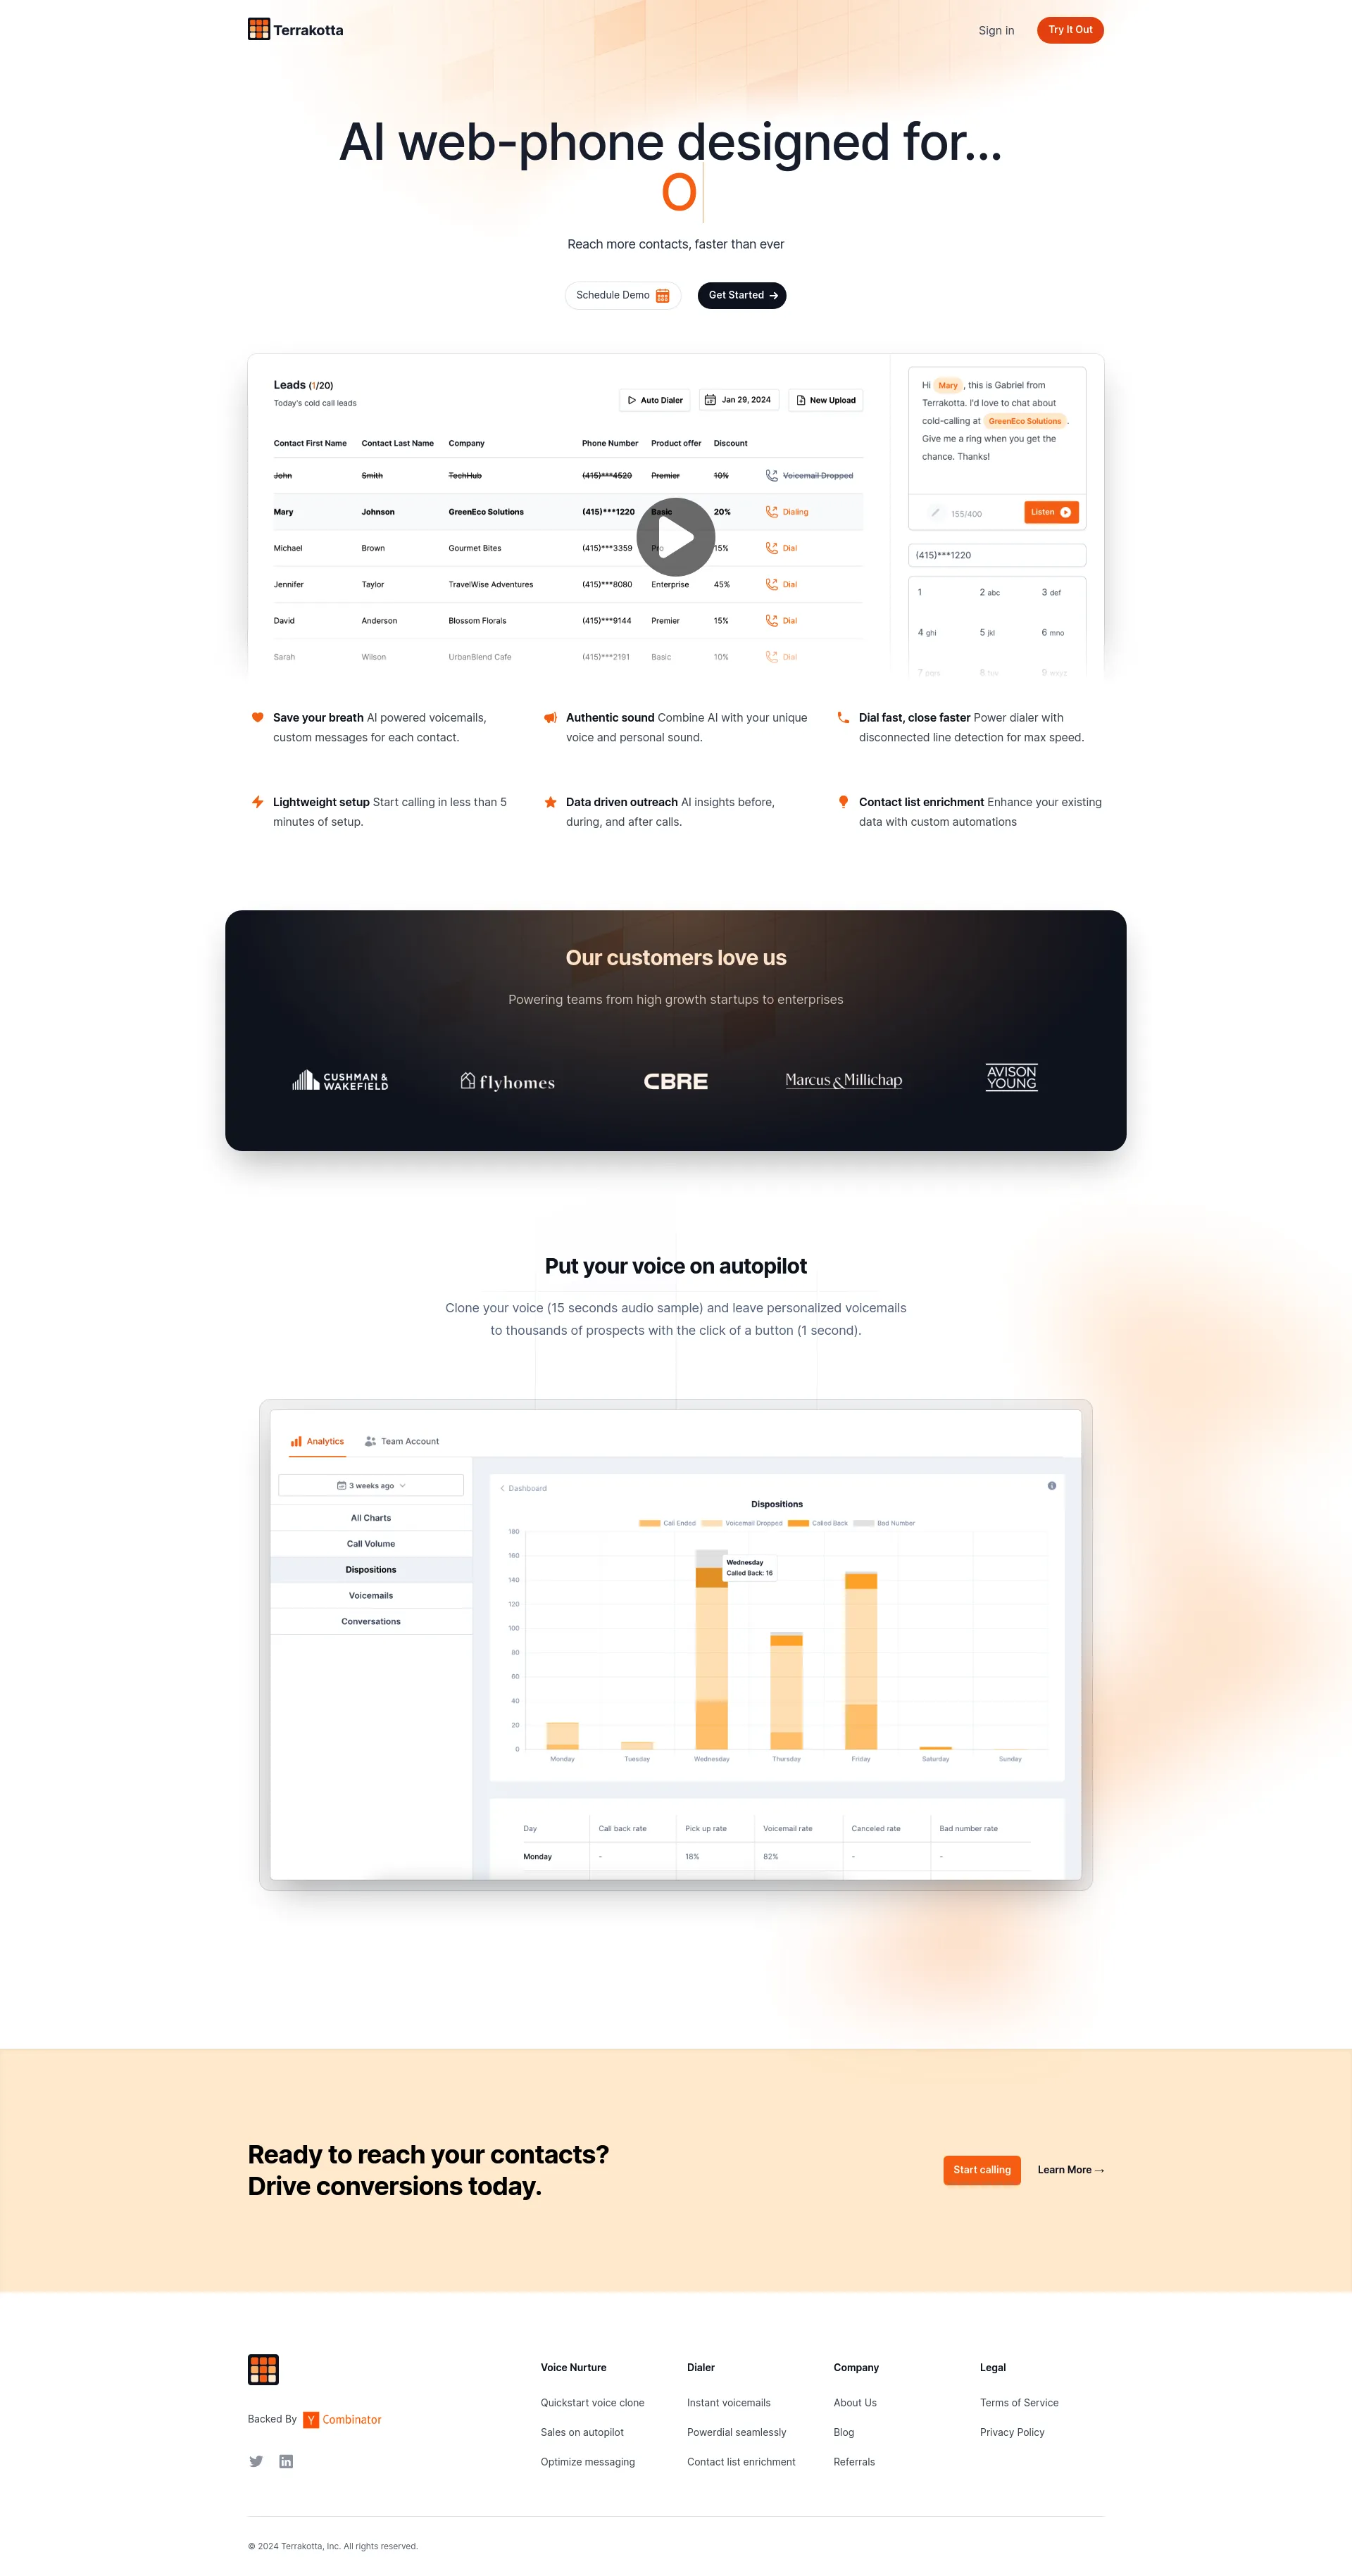The width and height of the screenshot is (1352, 2576).
Task: Click the Call Volume menu item in sidebar
Action: [370, 1543]
